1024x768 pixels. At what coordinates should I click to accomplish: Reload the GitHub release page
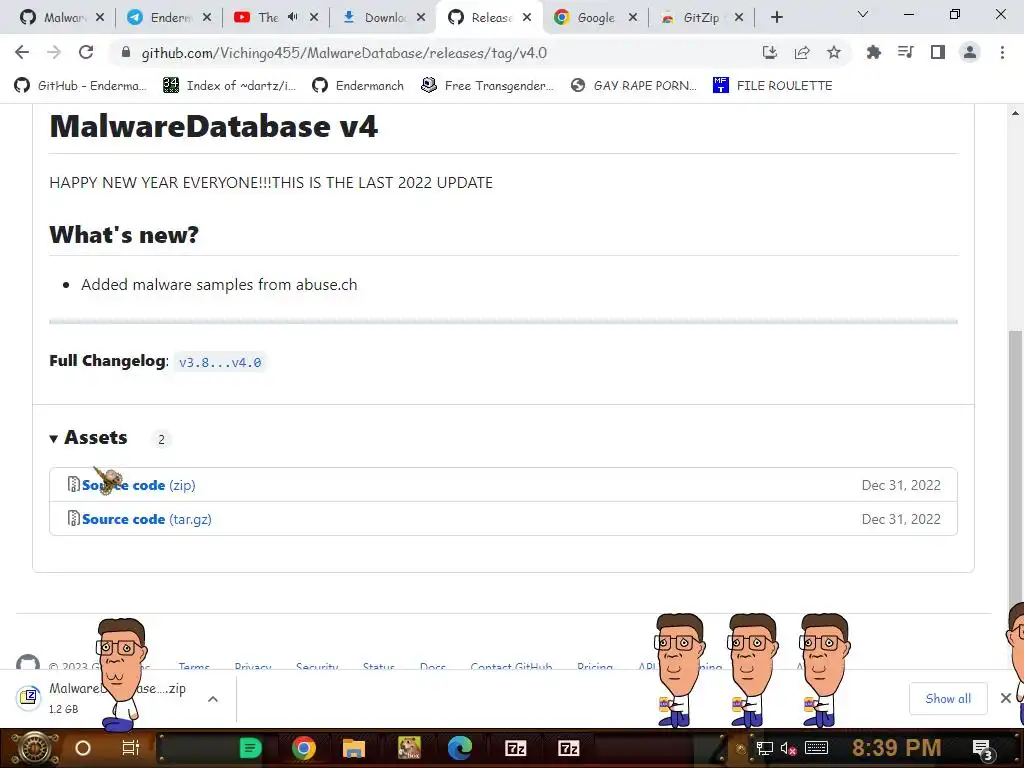click(86, 52)
